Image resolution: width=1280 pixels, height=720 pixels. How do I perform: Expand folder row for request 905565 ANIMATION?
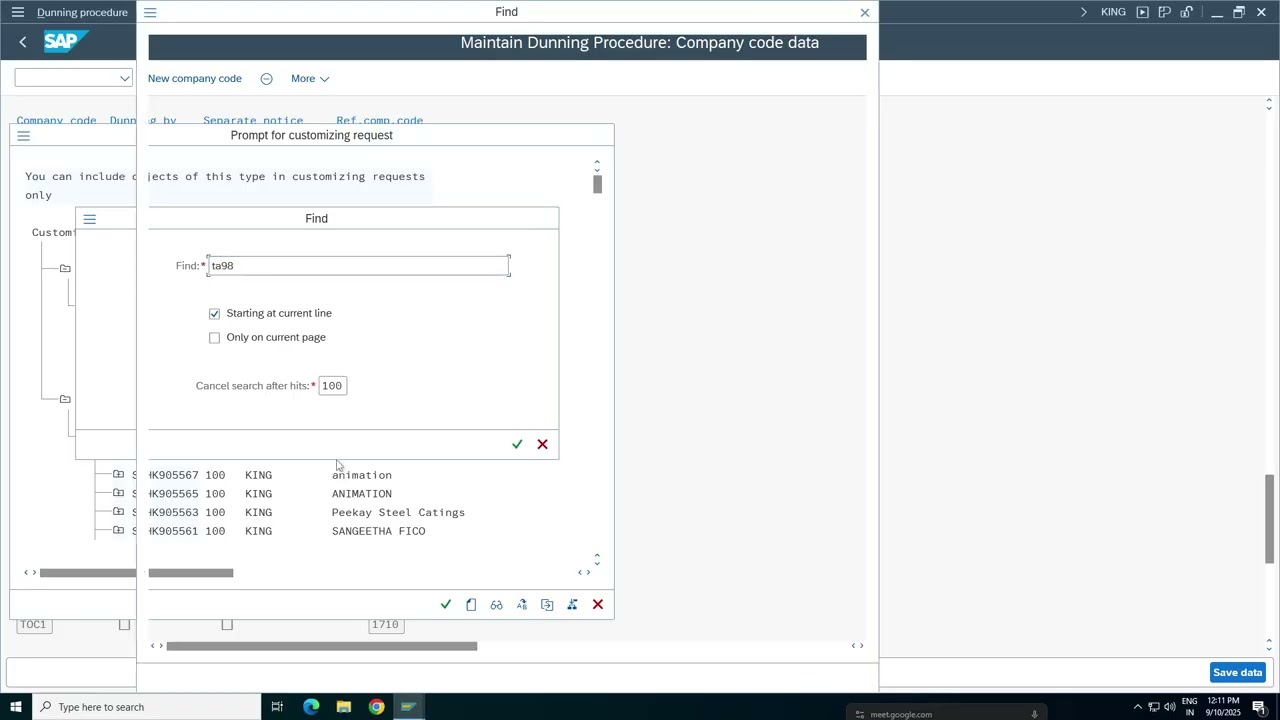118,493
